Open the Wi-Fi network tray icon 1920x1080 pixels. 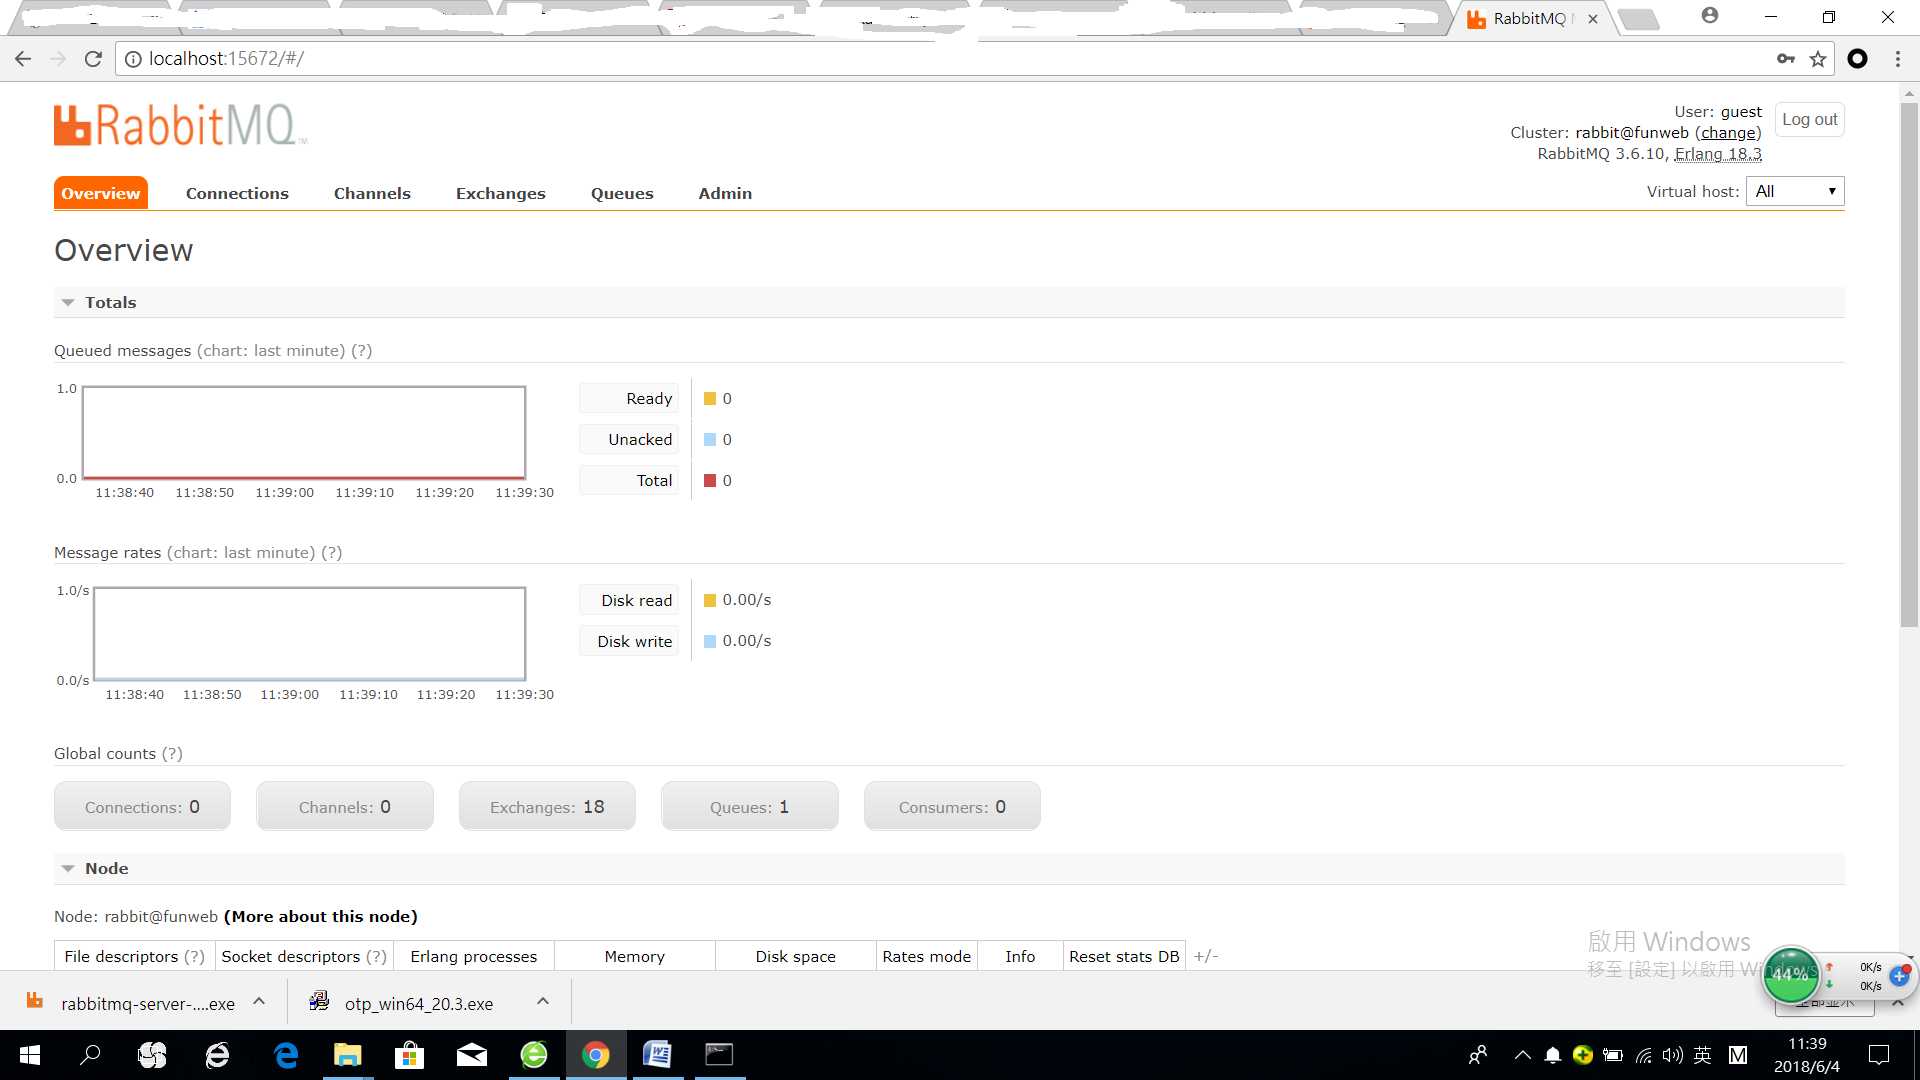pyautogui.click(x=1643, y=1055)
